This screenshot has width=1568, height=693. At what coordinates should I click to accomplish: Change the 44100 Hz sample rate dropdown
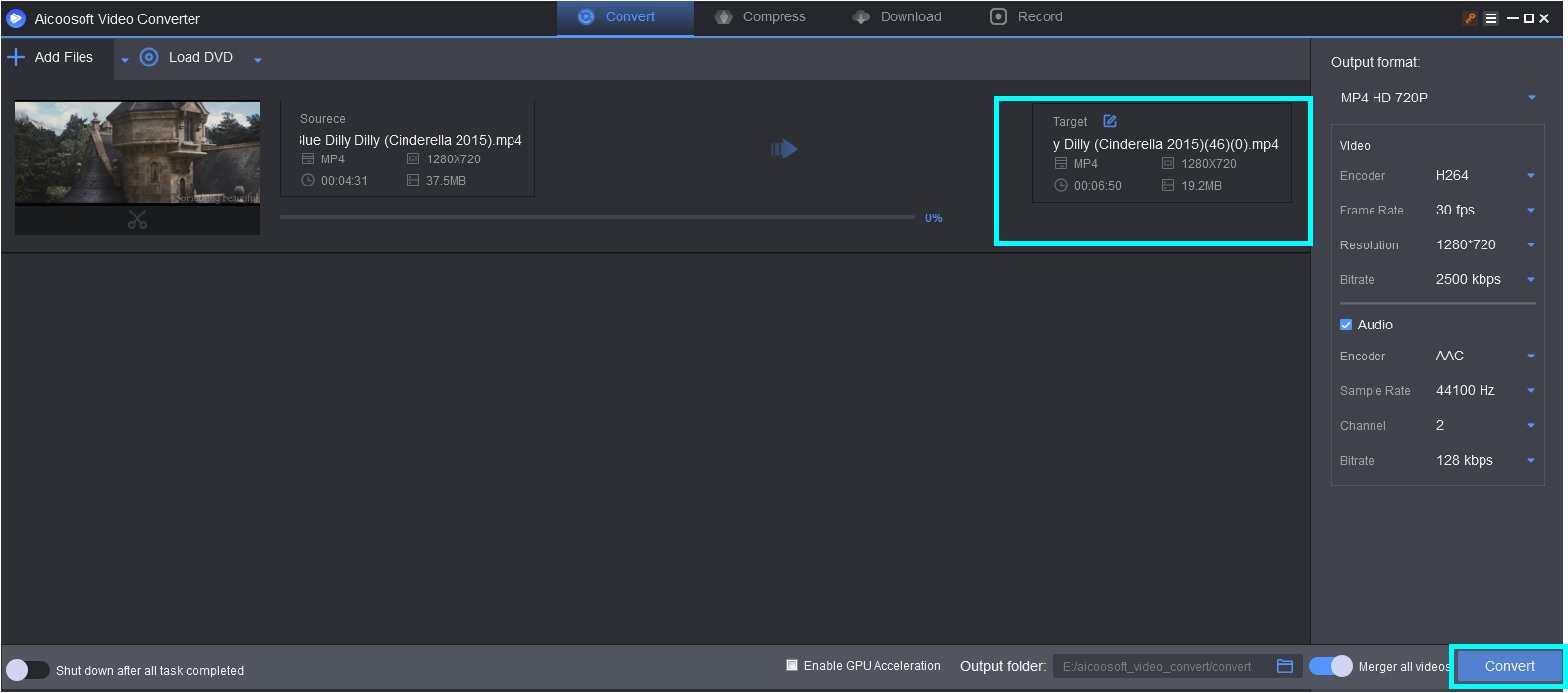(1485, 391)
